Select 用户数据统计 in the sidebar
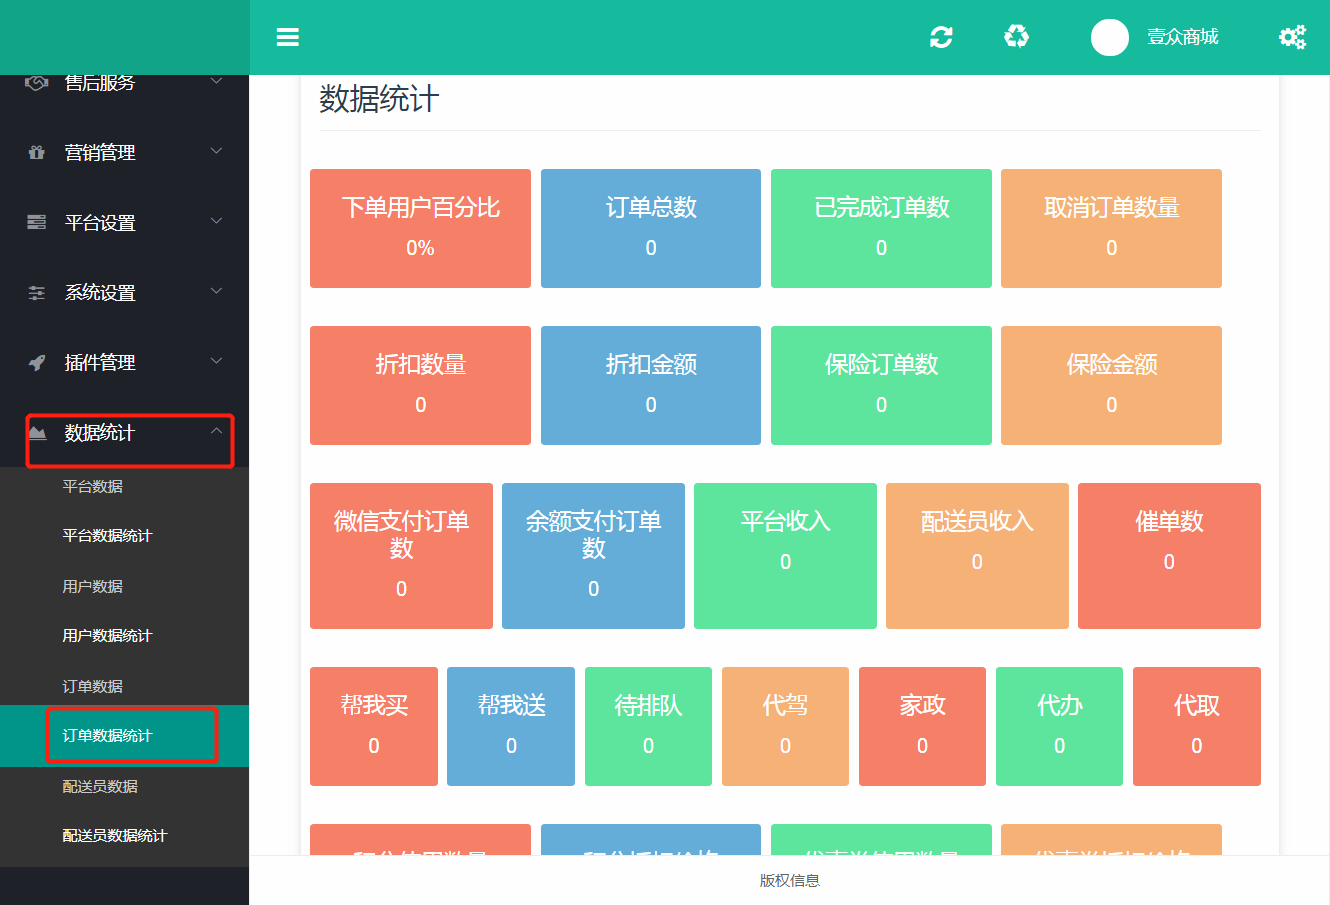 pos(107,636)
